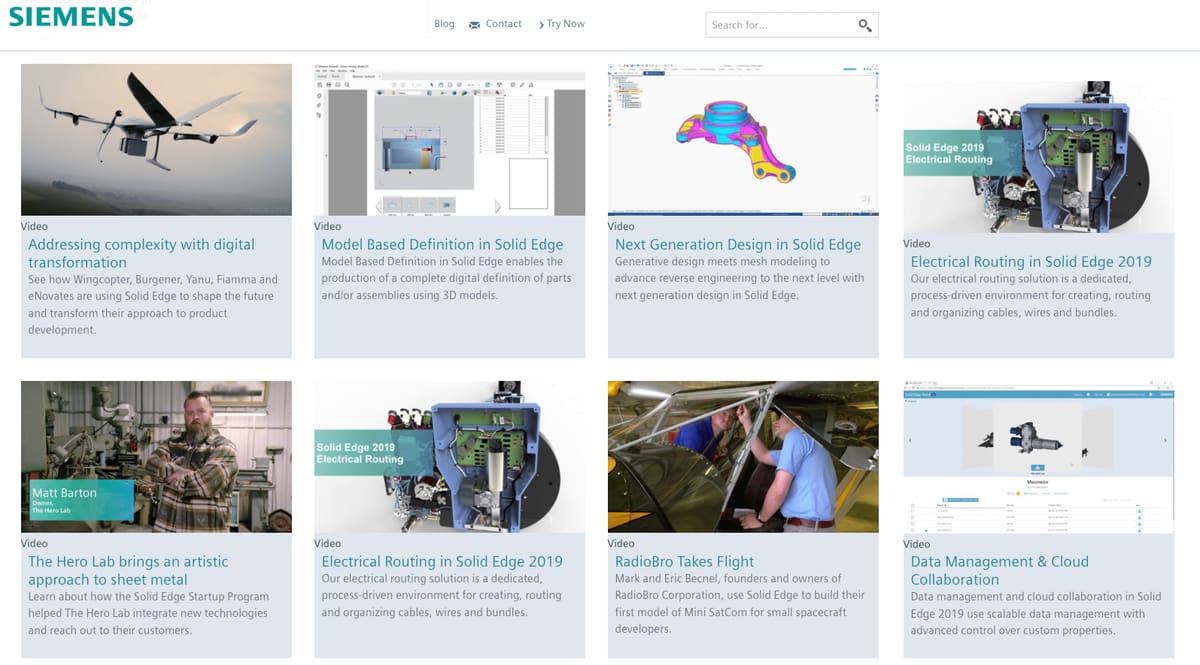1200x665 pixels.
Task: Open the Data Management video thumbnail
Action: [x=1039, y=457]
